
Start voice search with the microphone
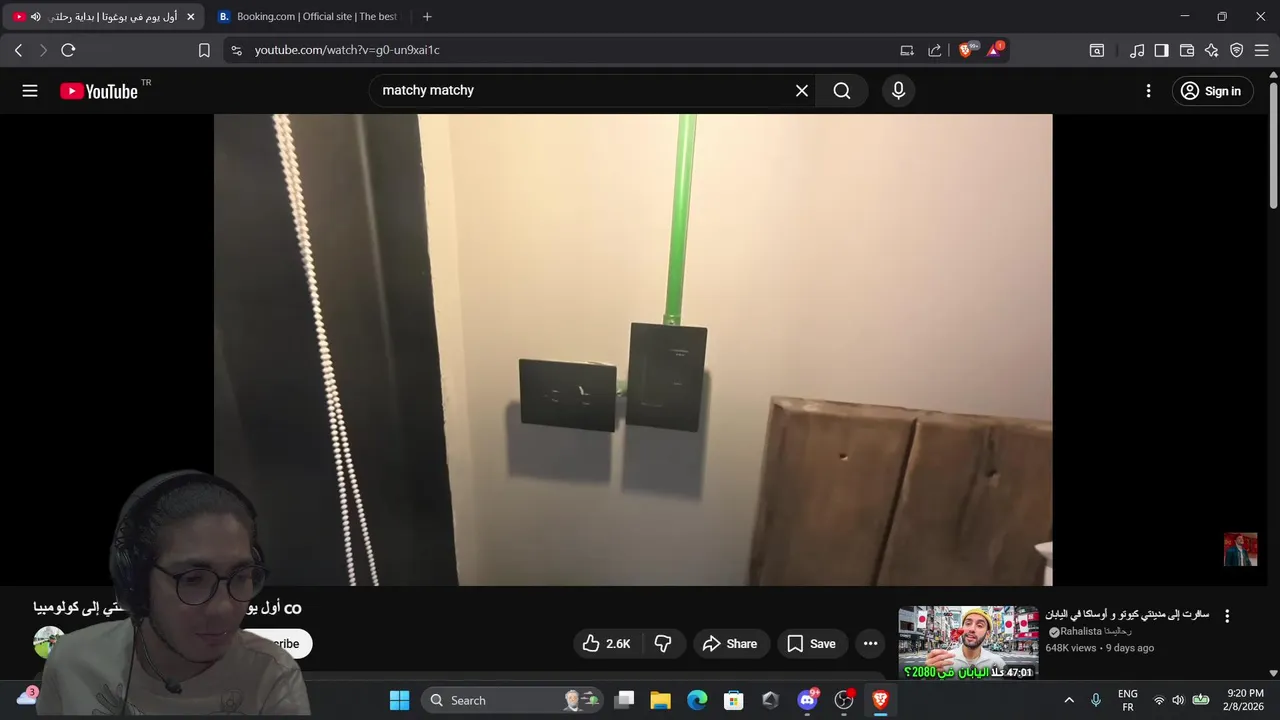click(x=898, y=91)
